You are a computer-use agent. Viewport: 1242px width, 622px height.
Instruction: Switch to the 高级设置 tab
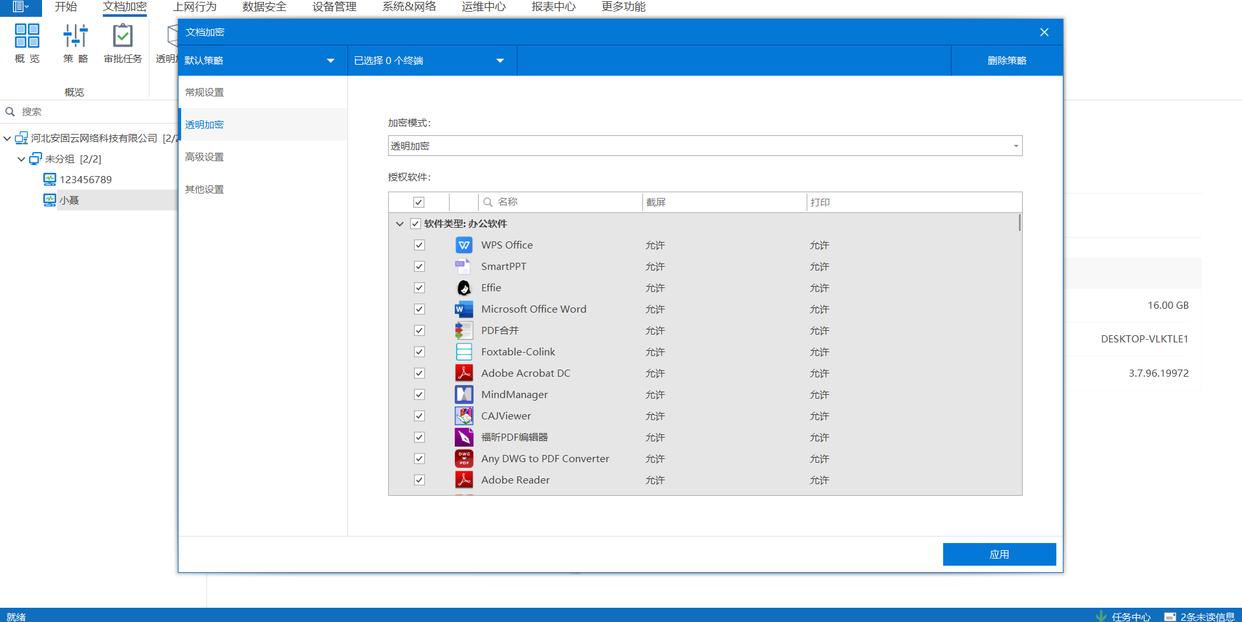click(205, 157)
